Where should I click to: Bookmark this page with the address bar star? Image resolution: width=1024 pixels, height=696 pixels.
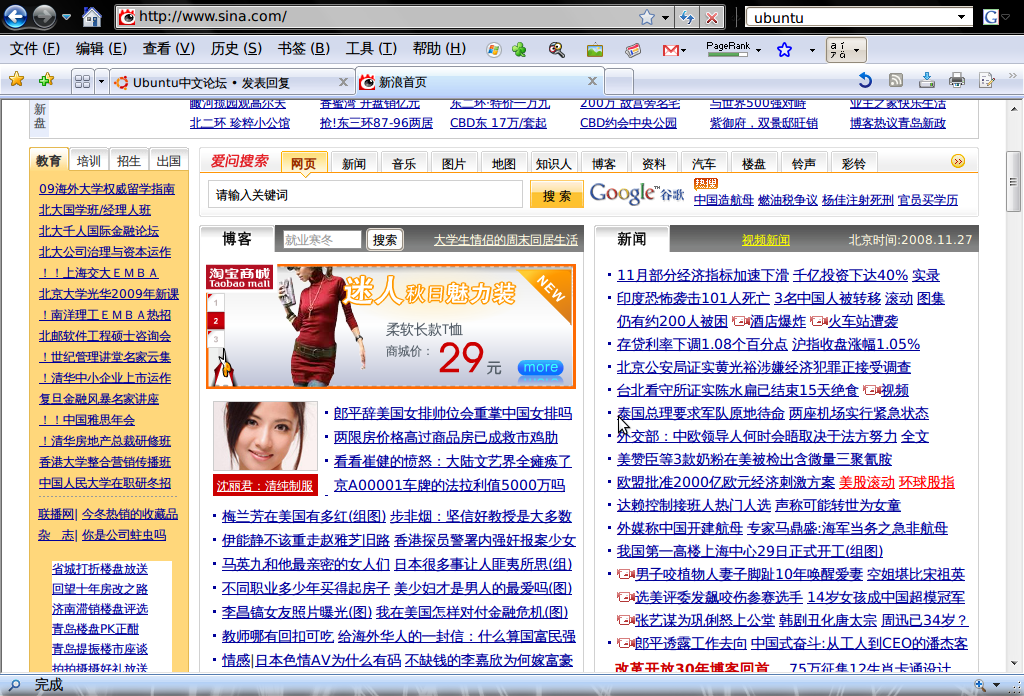[647, 18]
